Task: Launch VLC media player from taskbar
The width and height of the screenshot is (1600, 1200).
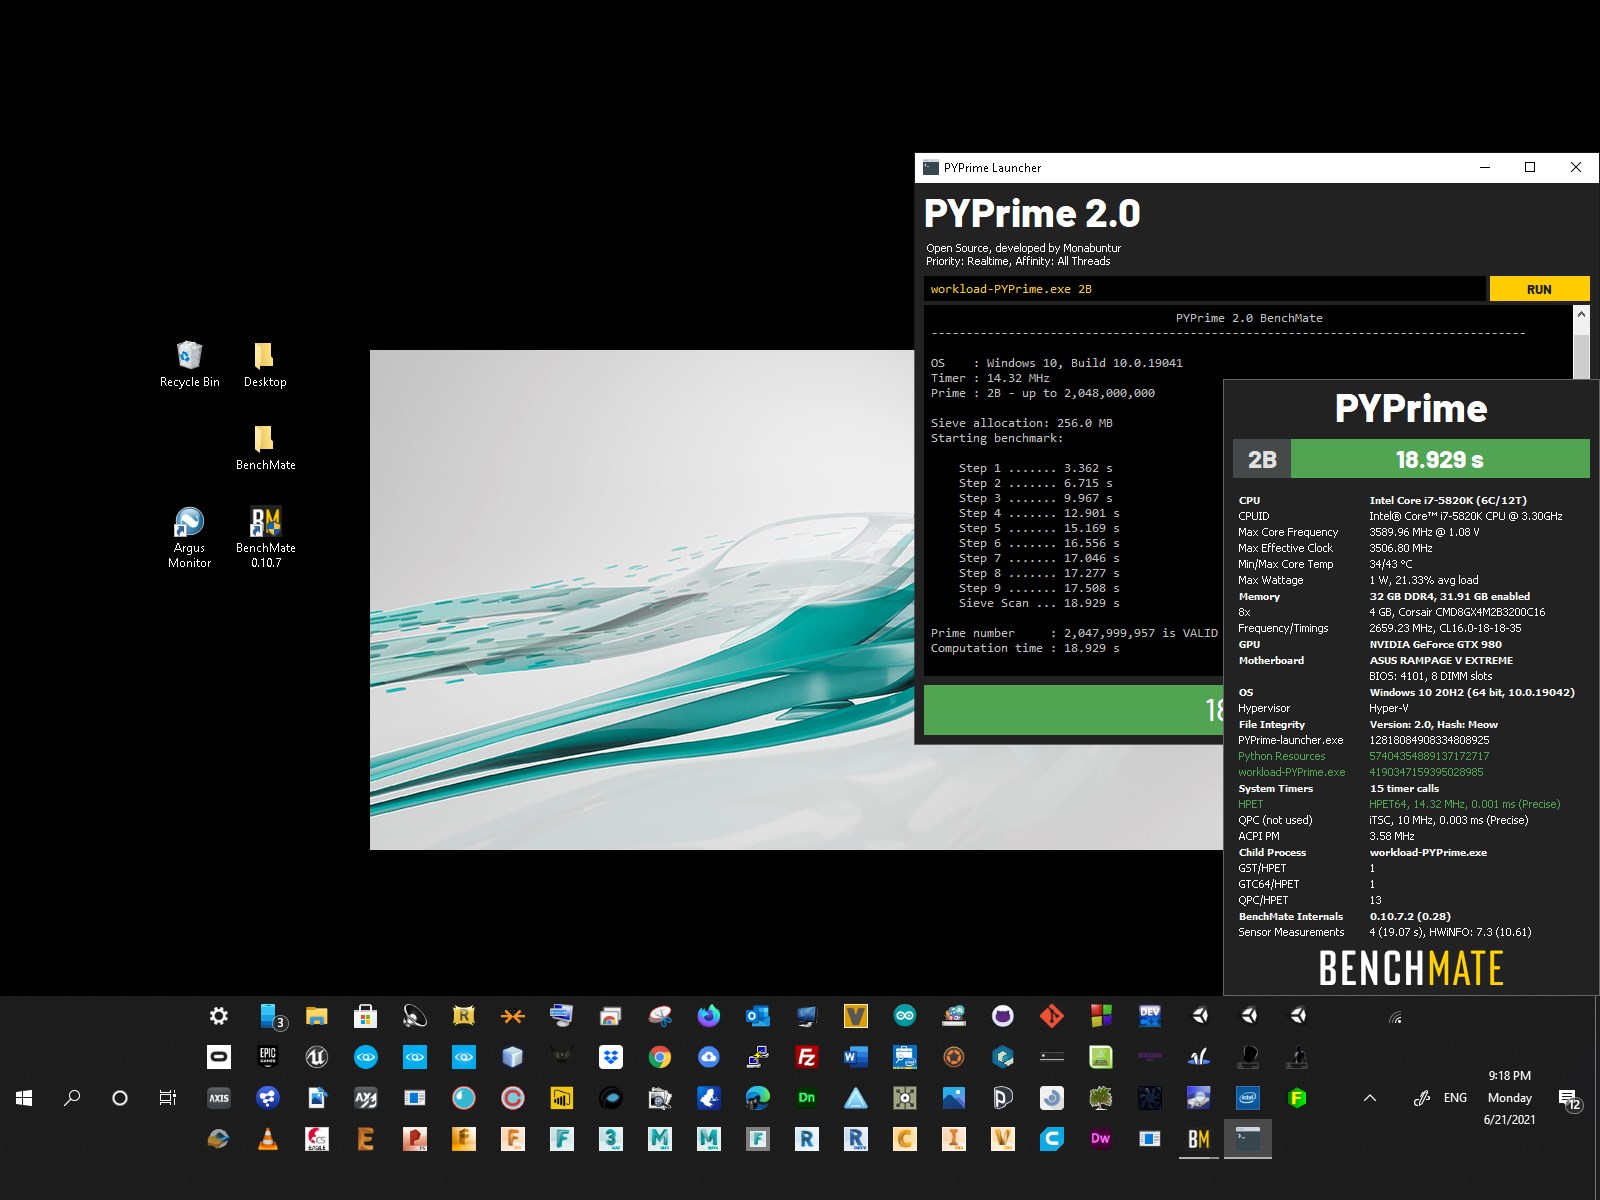Action: tap(268, 1139)
